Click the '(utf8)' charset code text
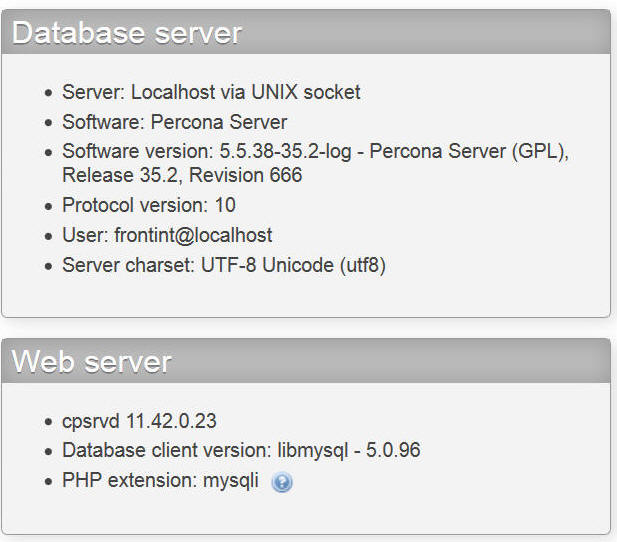This screenshot has width=617, height=542. pos(363,265)
